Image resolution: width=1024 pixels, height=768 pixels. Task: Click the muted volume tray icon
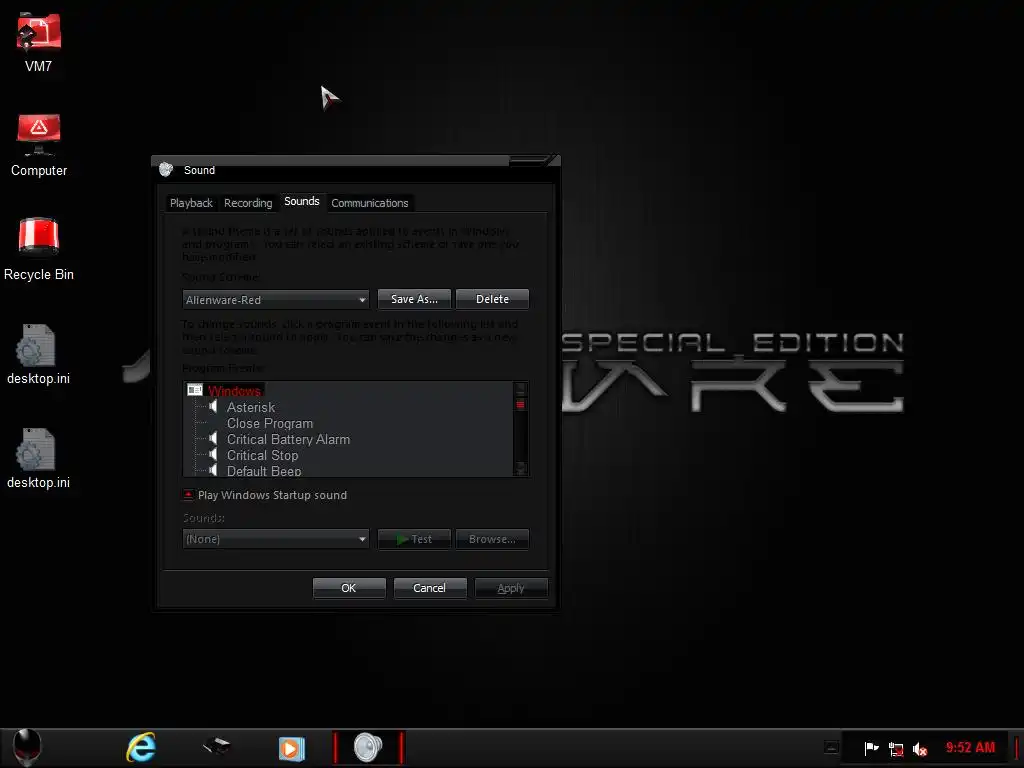tap(920, 749)
